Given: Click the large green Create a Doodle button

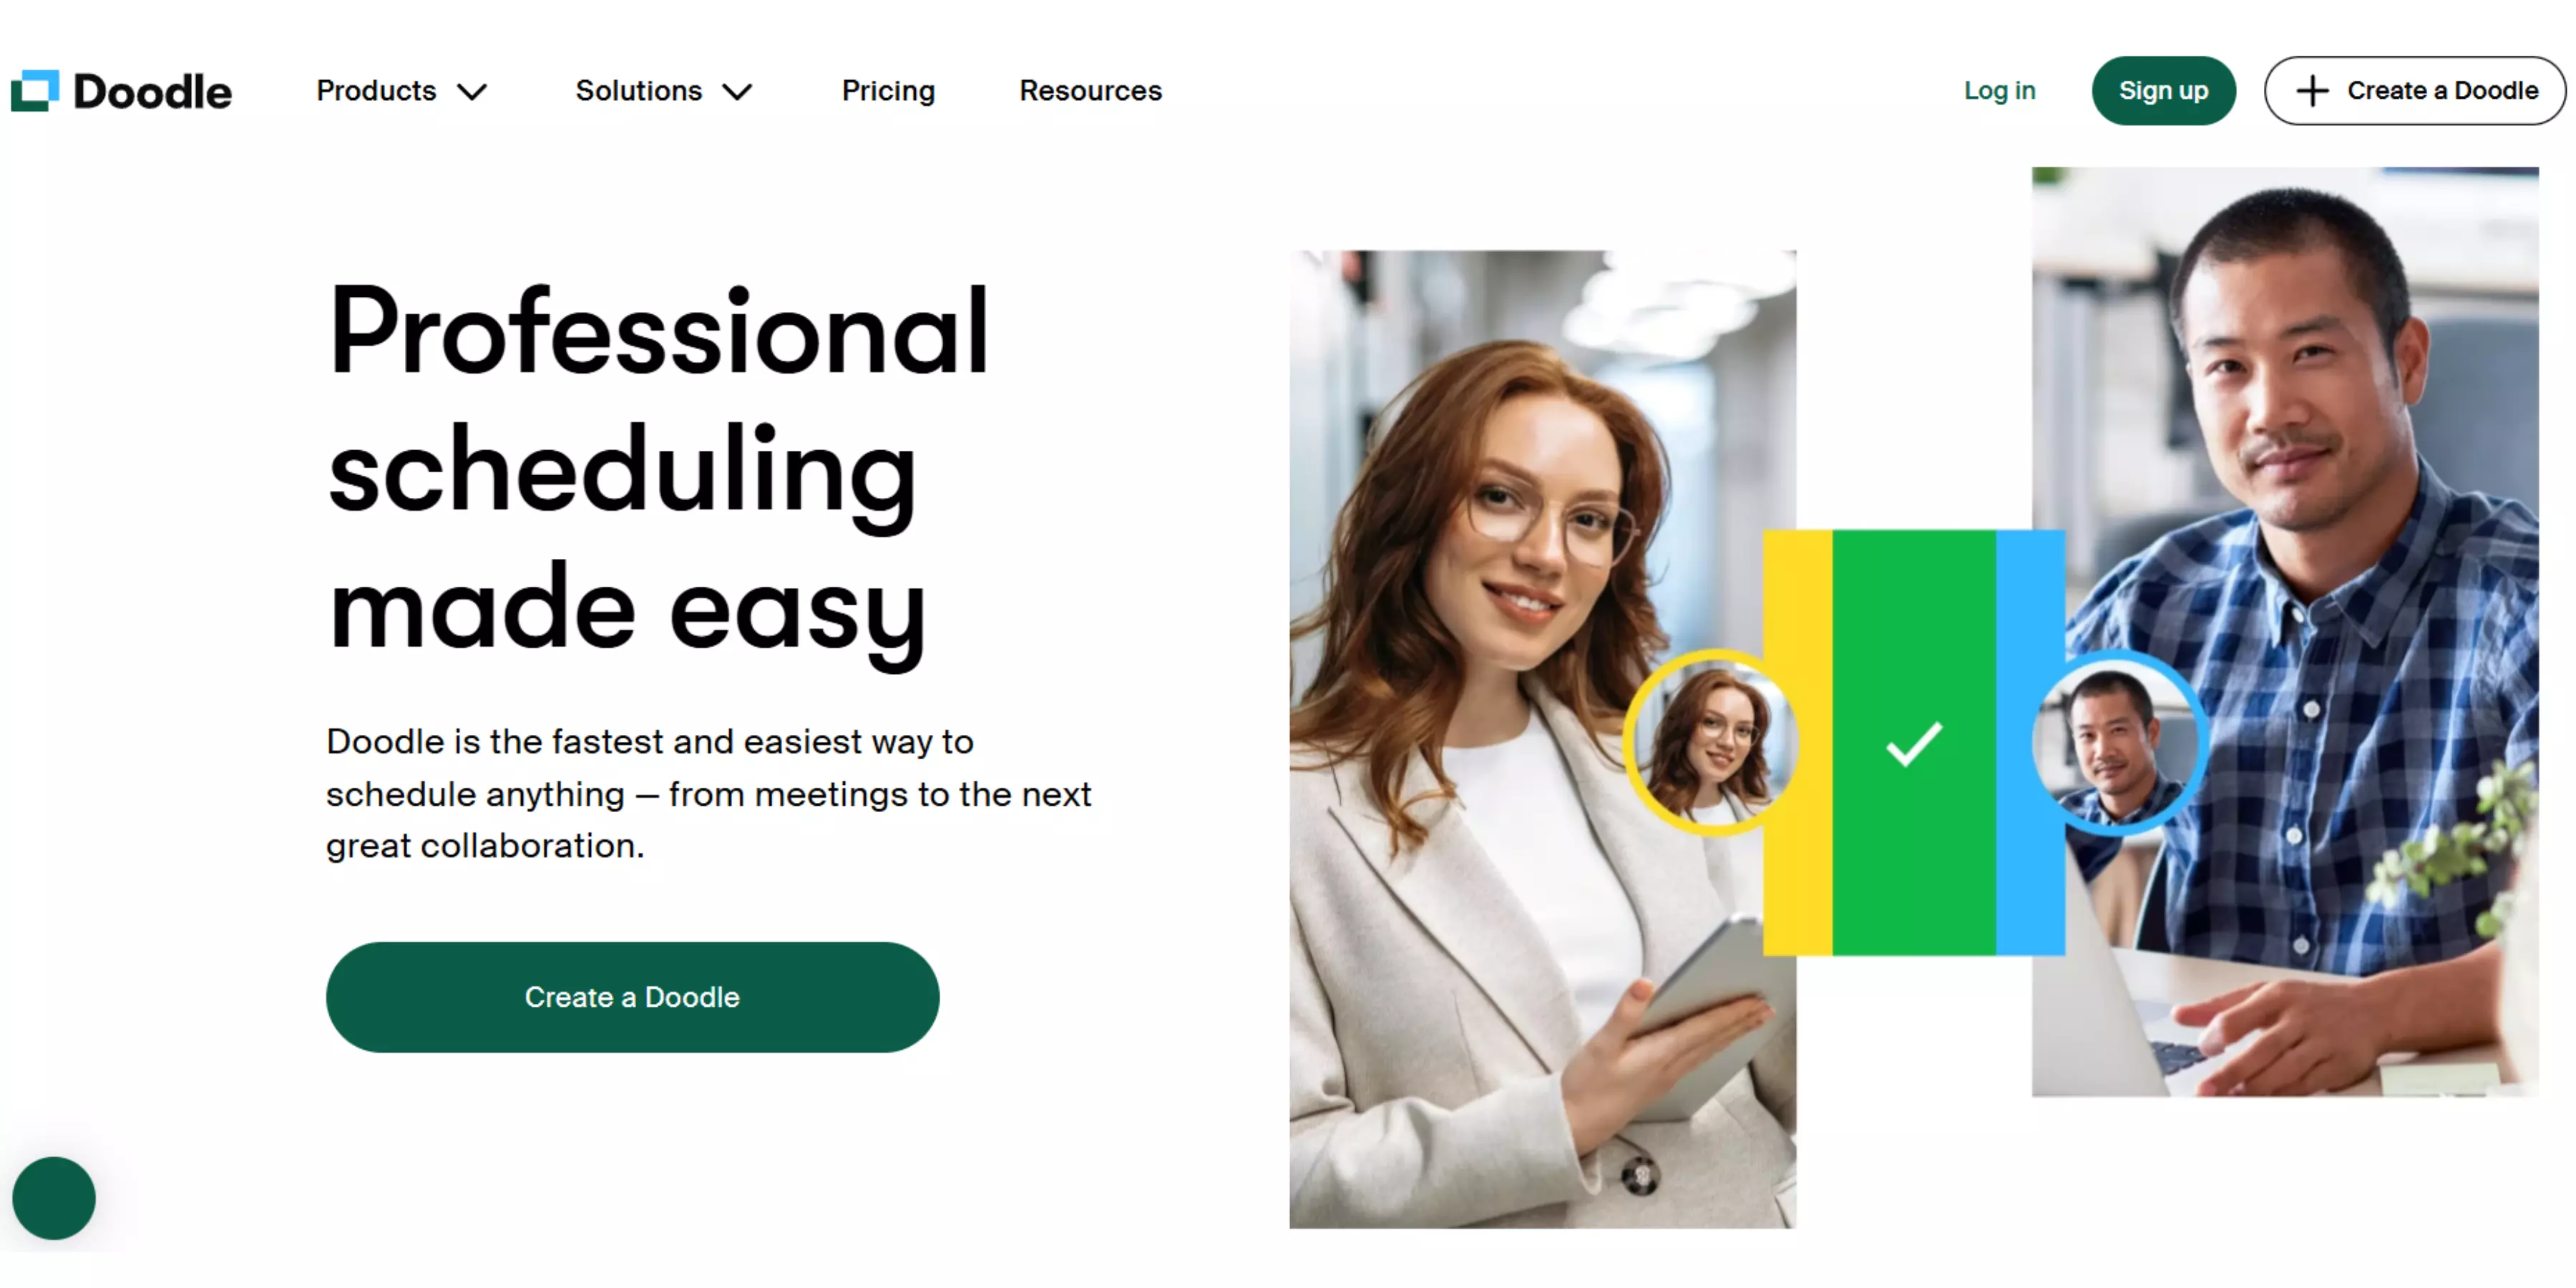Looking at the screenshot, I should pyautogui.click(x=632, y=997).
